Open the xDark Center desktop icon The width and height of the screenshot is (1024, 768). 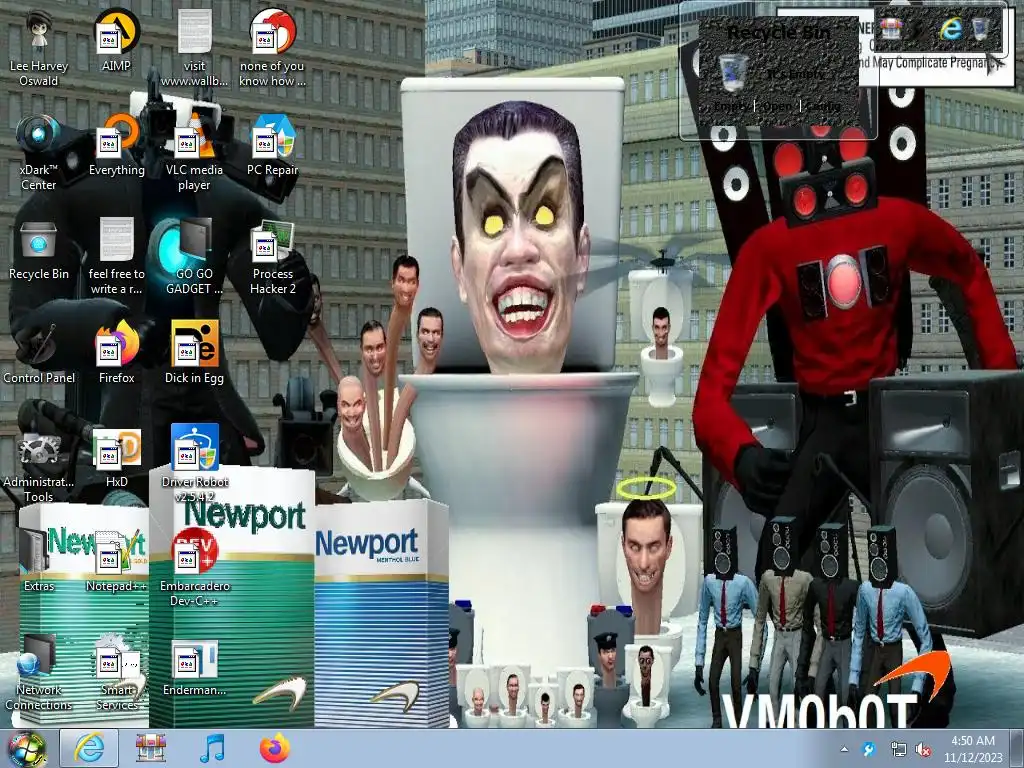[x=39, y=152]
